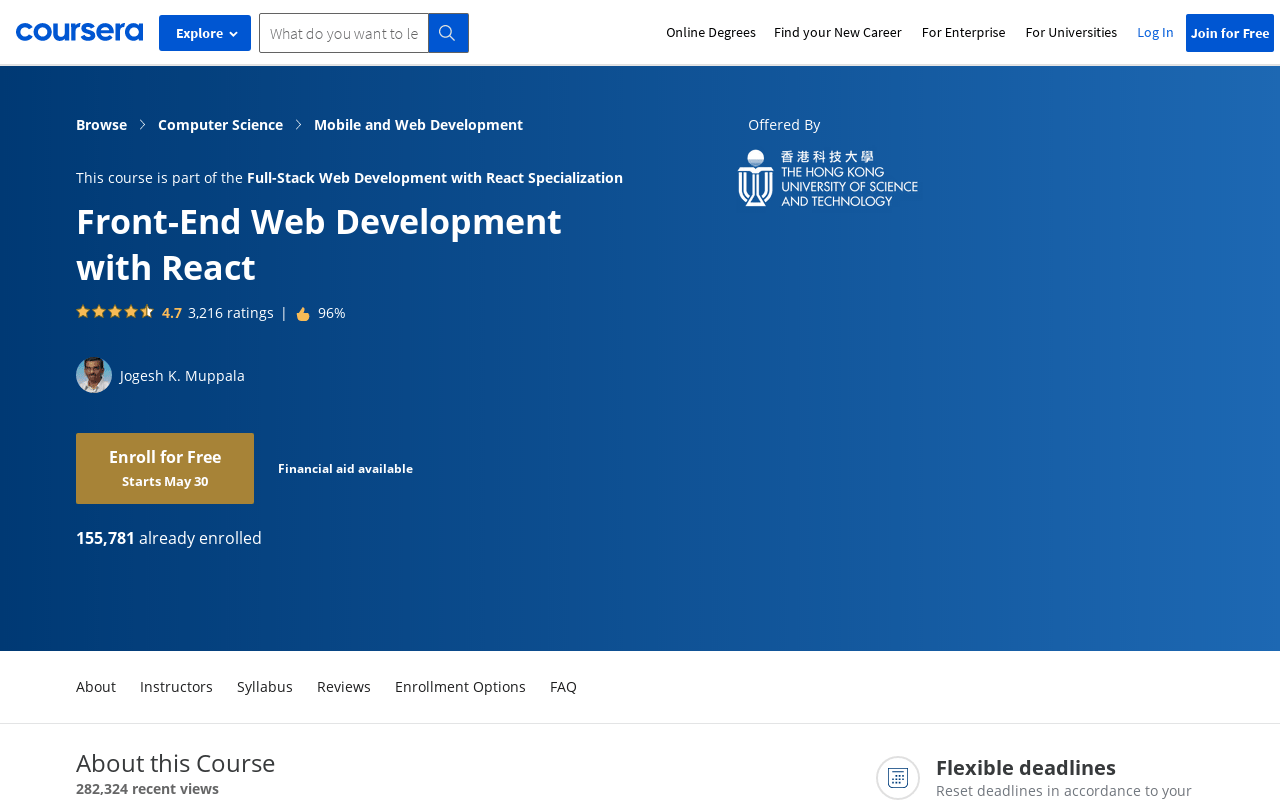Open Online Degrees link
This screenshot has height=800, width=1280.
pyautogui.click(x=711, y=32)
